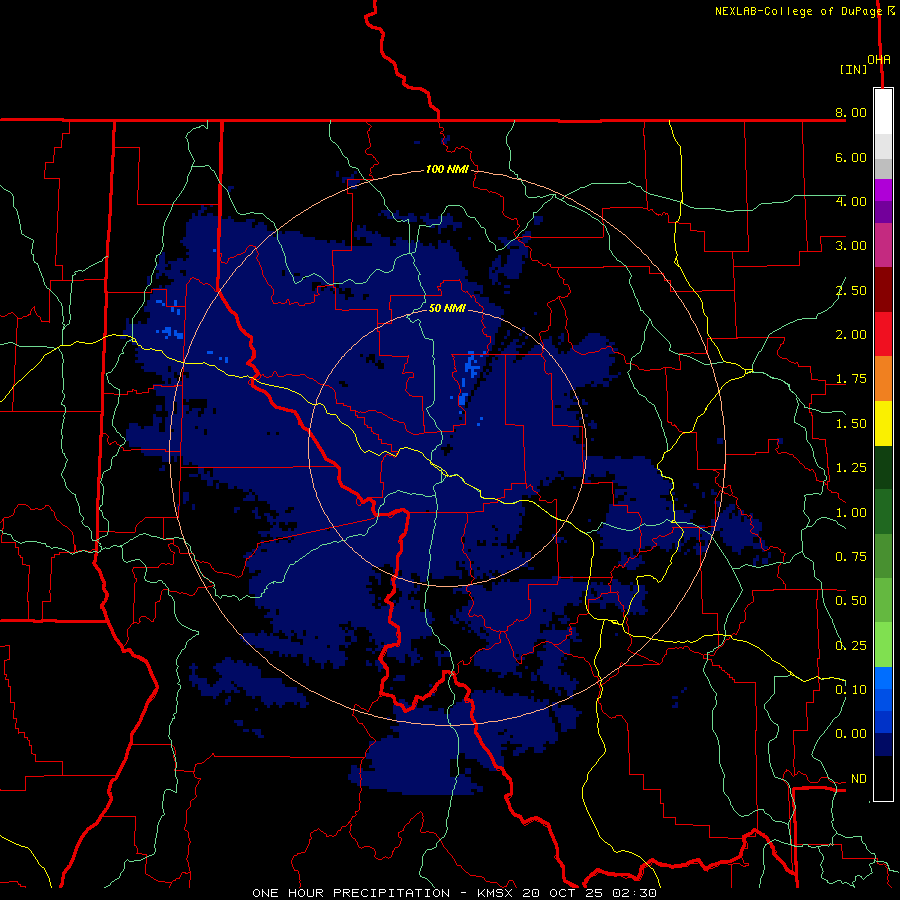
Task: Select the 2.50 legend value
Action: (x=851, y=290)
